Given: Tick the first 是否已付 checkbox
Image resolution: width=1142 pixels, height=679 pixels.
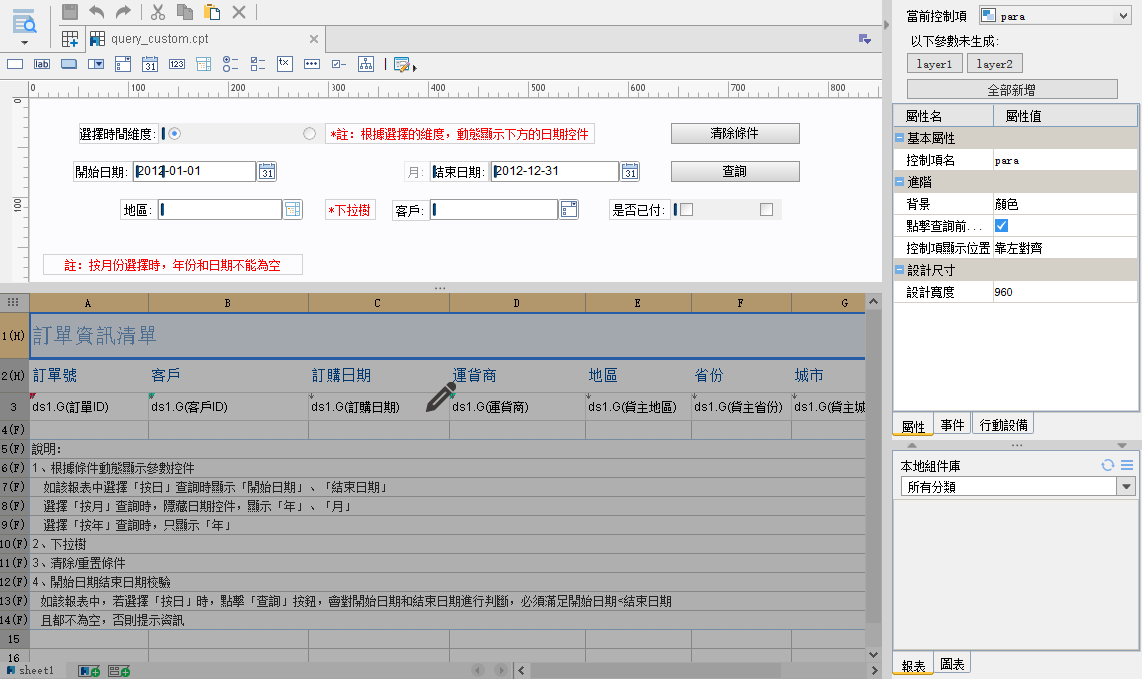Looking at the screenshot, I should [686, 210].
